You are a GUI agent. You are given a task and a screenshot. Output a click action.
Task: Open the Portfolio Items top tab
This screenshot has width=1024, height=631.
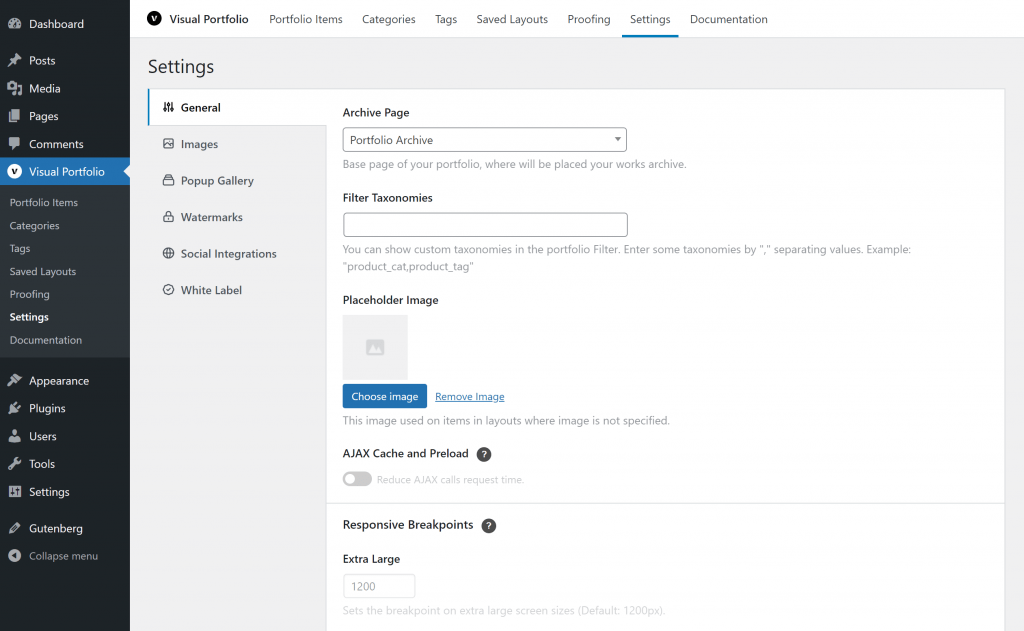(x=306, y=19)
